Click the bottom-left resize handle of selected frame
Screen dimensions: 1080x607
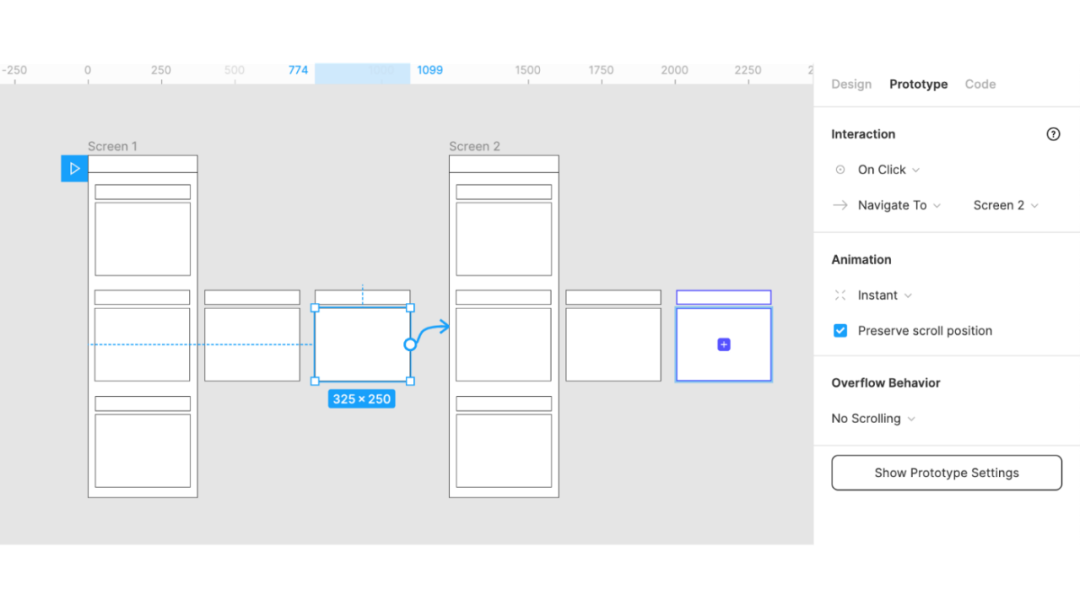(x=315, y=381)
